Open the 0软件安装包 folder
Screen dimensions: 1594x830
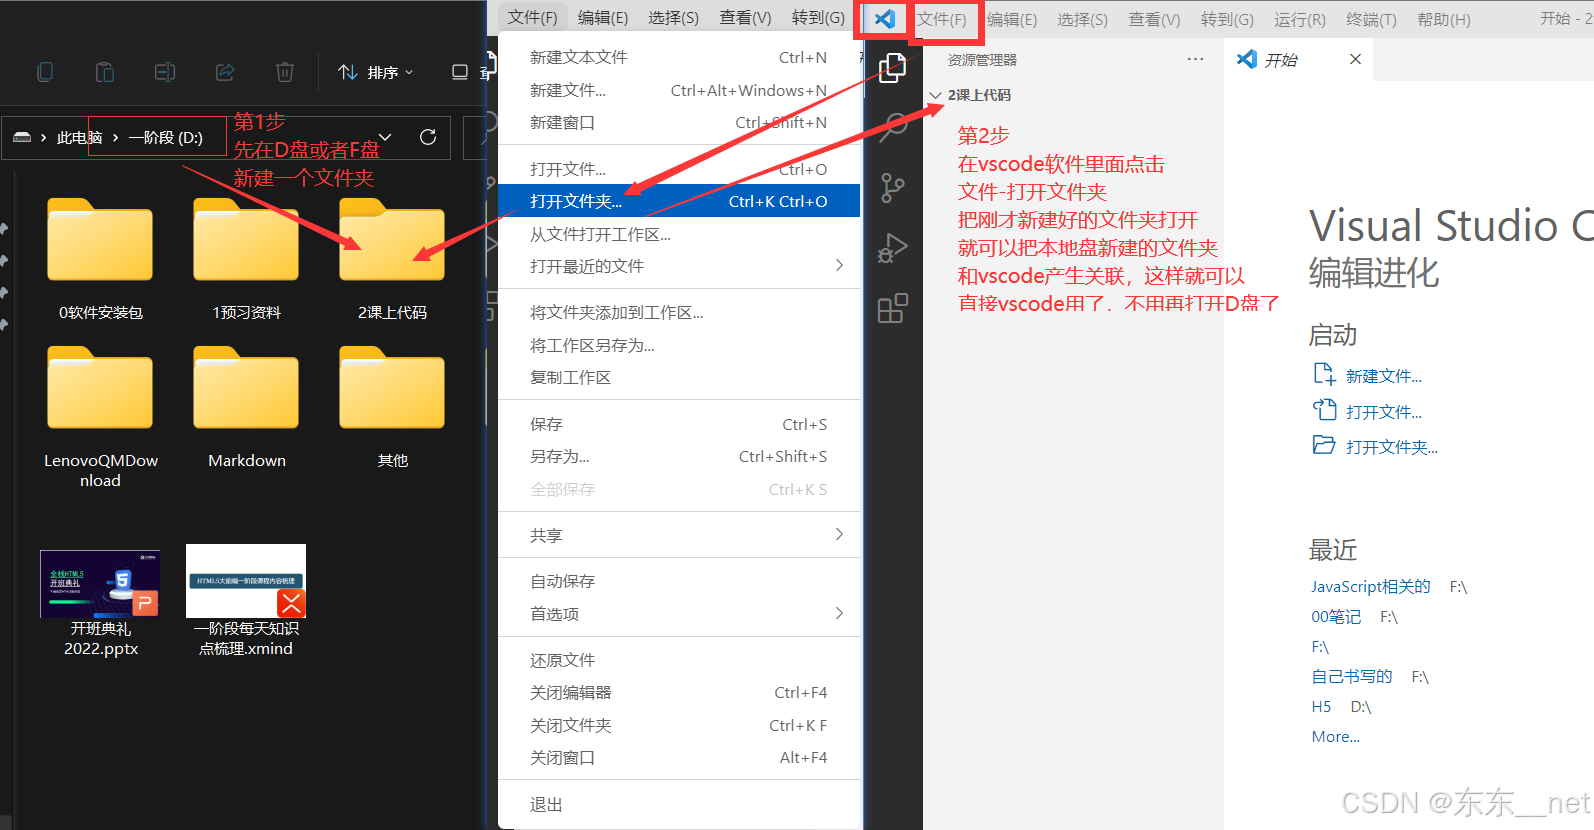pos(100,260)
